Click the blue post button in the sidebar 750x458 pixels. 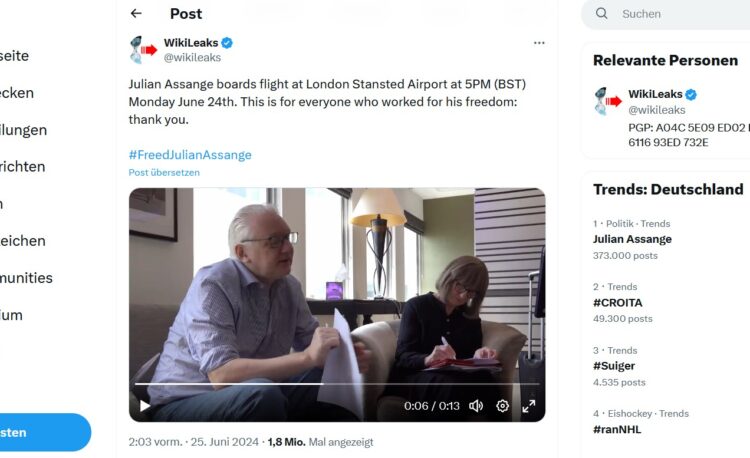coord(40,432)
